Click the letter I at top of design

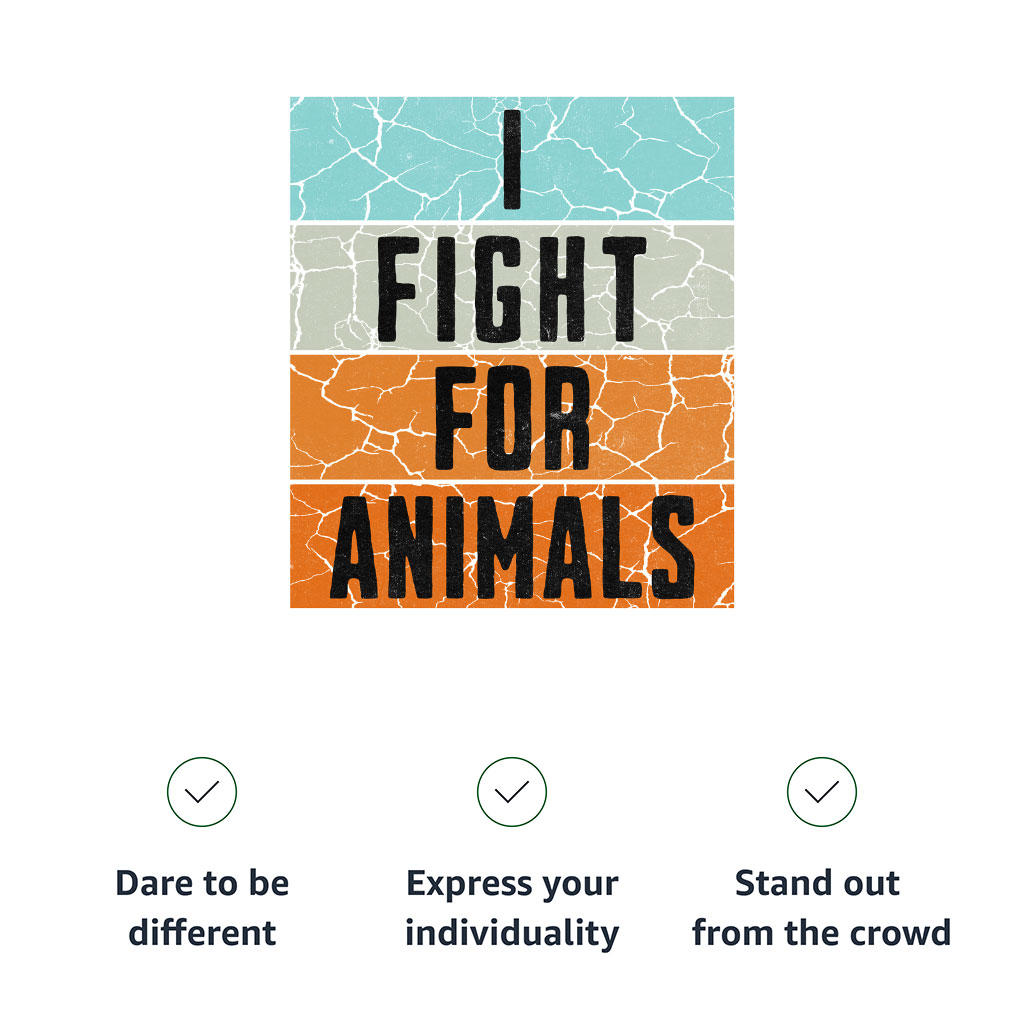click(511, 159)
